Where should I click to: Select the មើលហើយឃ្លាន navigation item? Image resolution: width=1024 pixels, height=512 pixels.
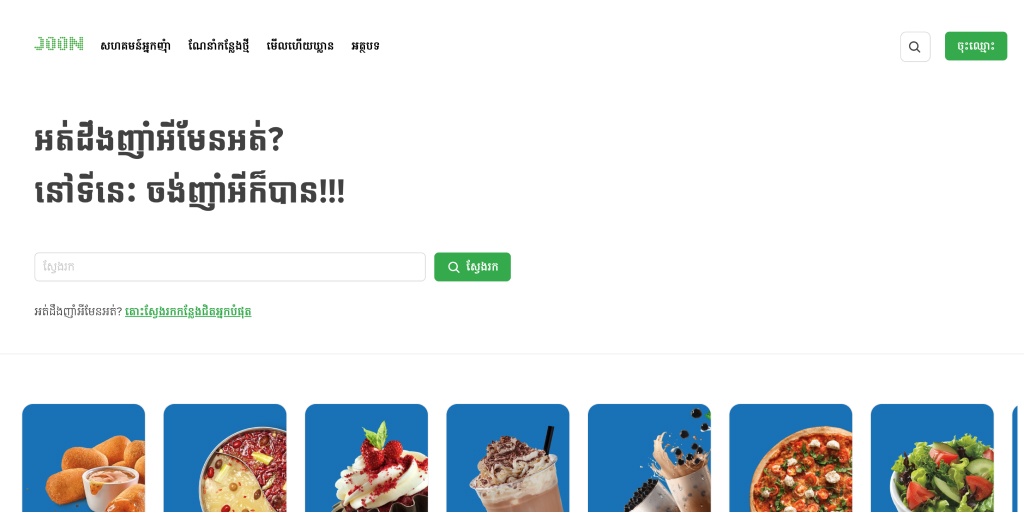point(300,46)
